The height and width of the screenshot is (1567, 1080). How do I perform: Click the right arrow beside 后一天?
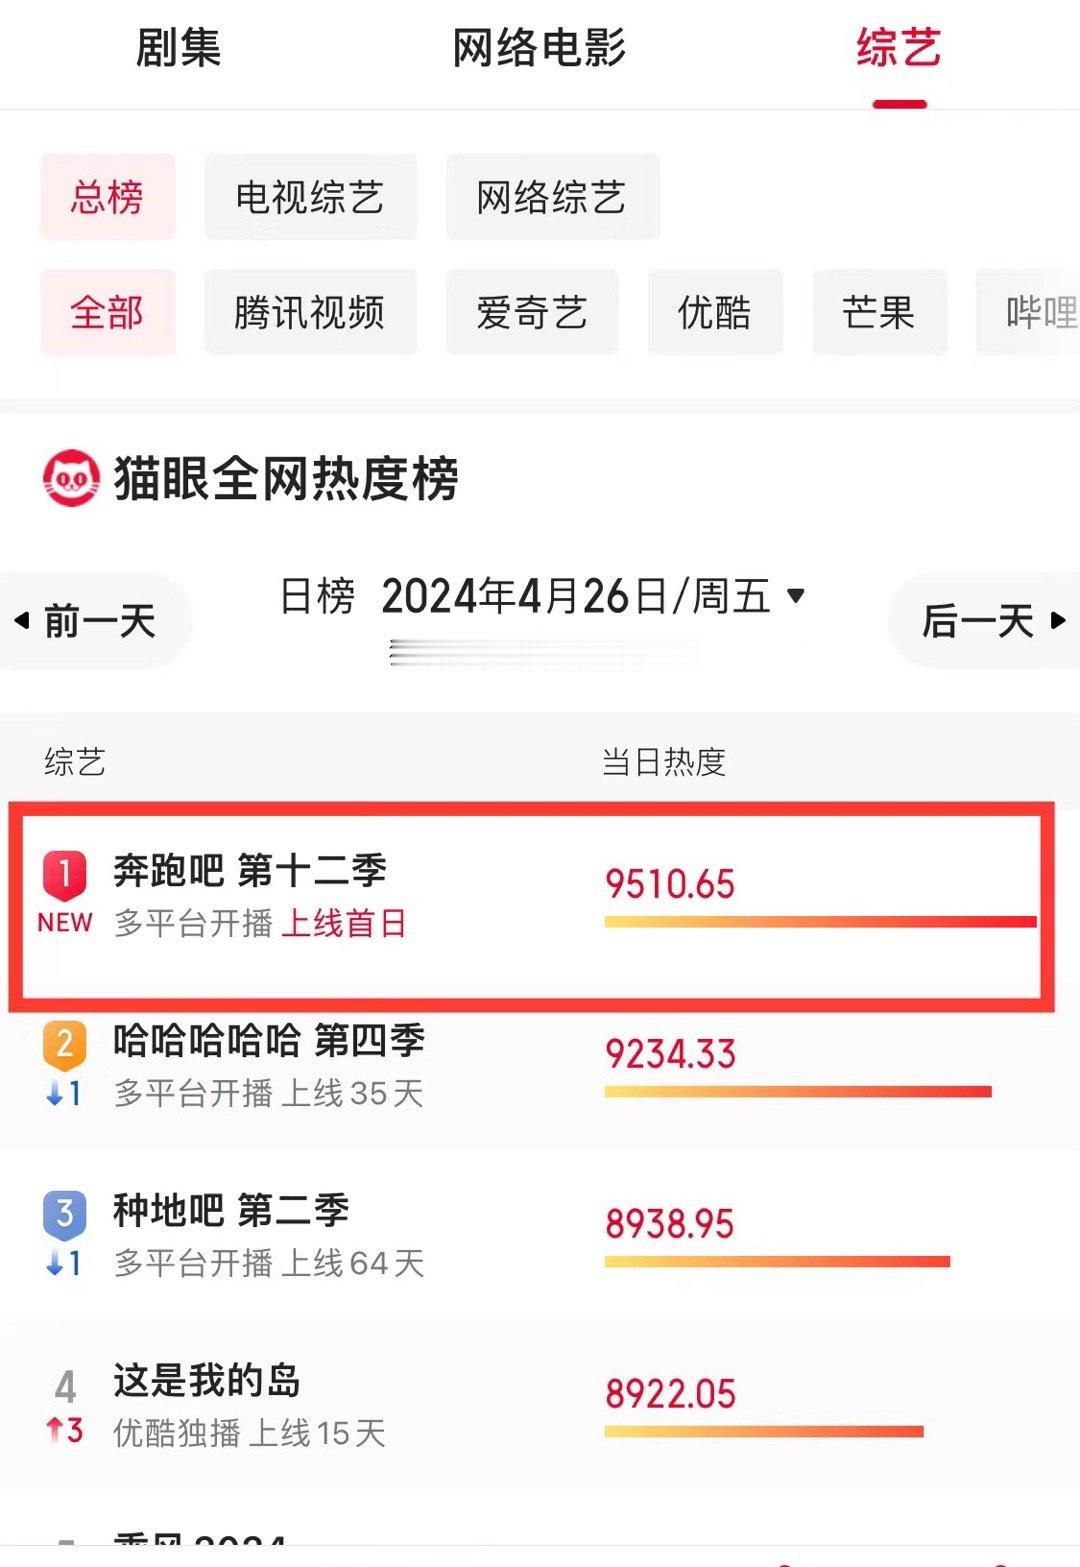click(1058, 621)
